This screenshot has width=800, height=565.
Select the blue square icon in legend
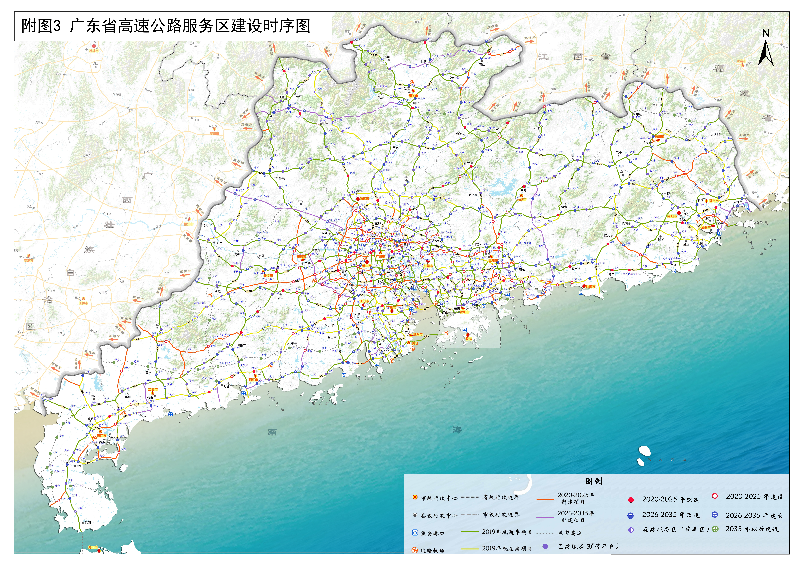coord(414,532)
